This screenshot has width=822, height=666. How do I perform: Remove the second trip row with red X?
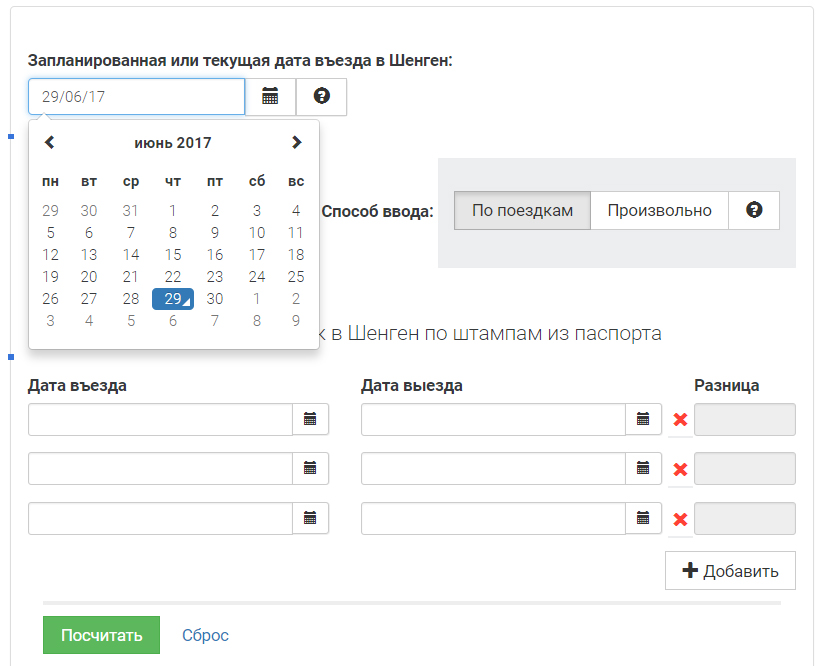point(680,469)
